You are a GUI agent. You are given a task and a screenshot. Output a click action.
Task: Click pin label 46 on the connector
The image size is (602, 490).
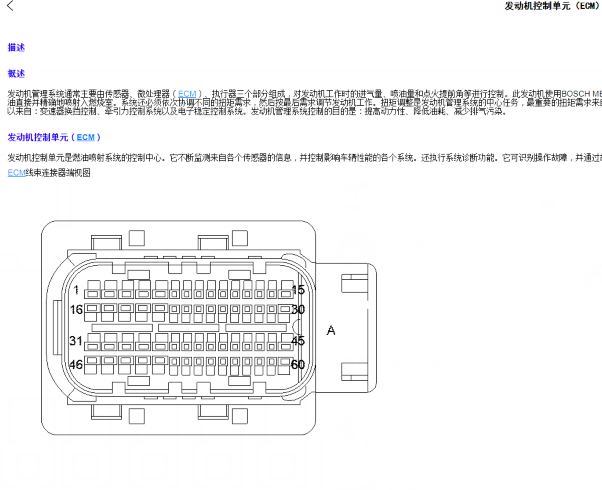(76, 364)
